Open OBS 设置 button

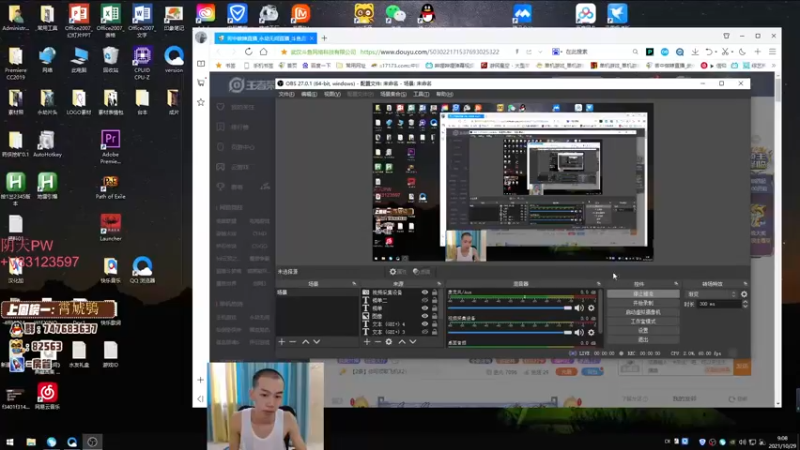pyautogui.click(x=643, y=331)
